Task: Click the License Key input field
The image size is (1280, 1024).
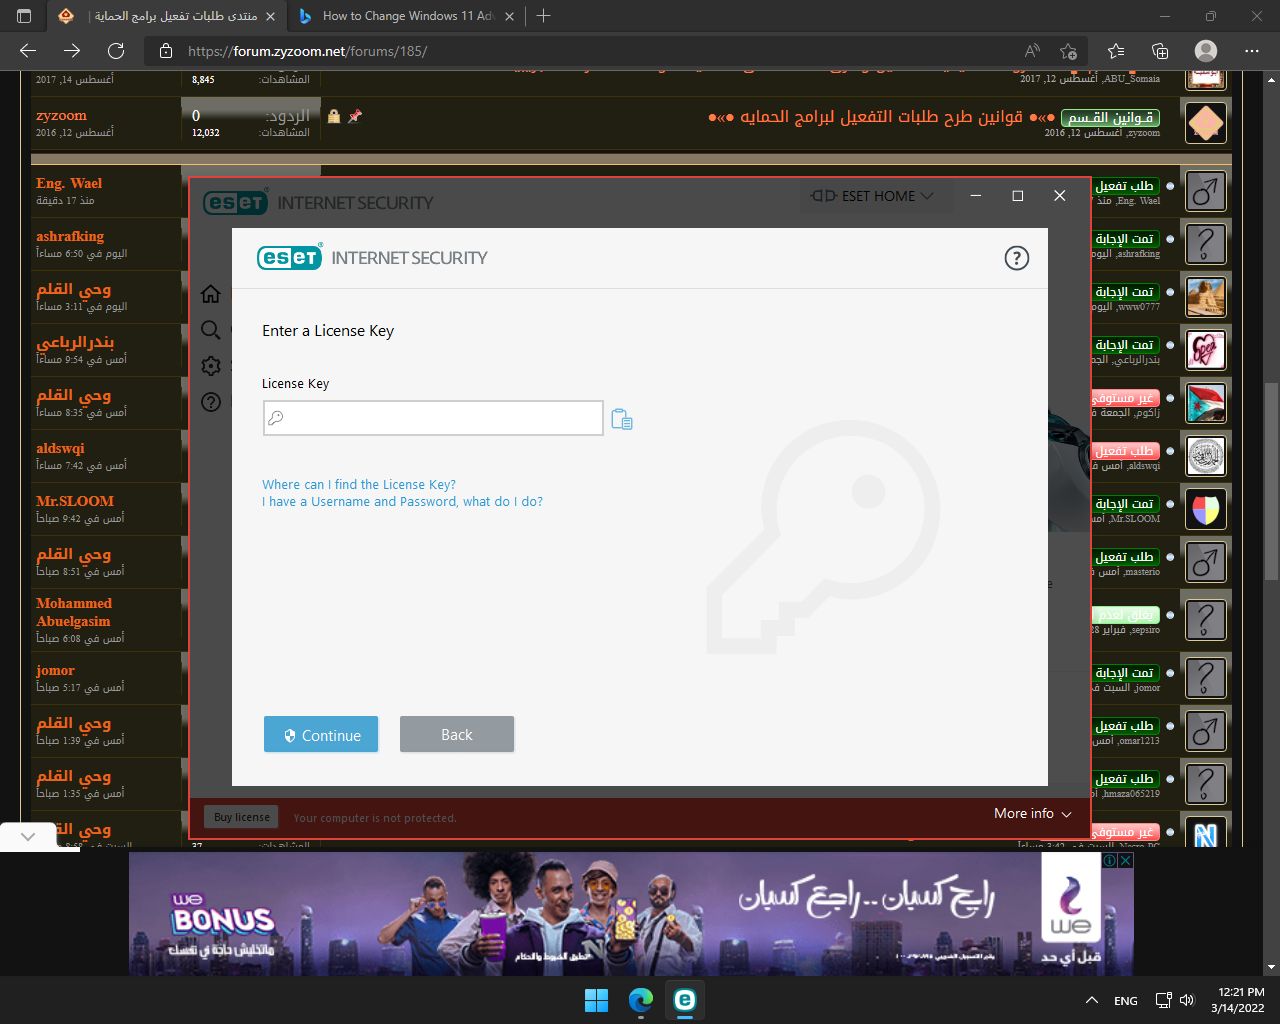Action: (x=433, y=418)
